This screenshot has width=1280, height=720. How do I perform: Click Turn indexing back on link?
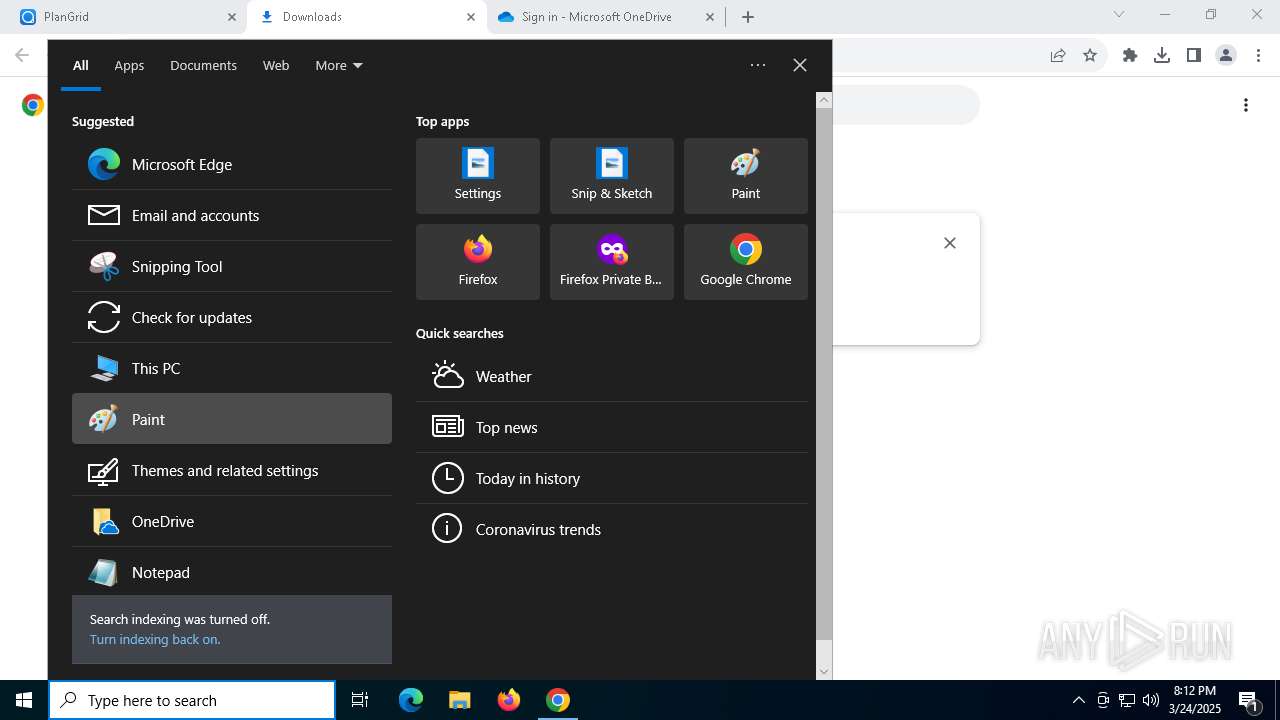(x=155, y=640)
